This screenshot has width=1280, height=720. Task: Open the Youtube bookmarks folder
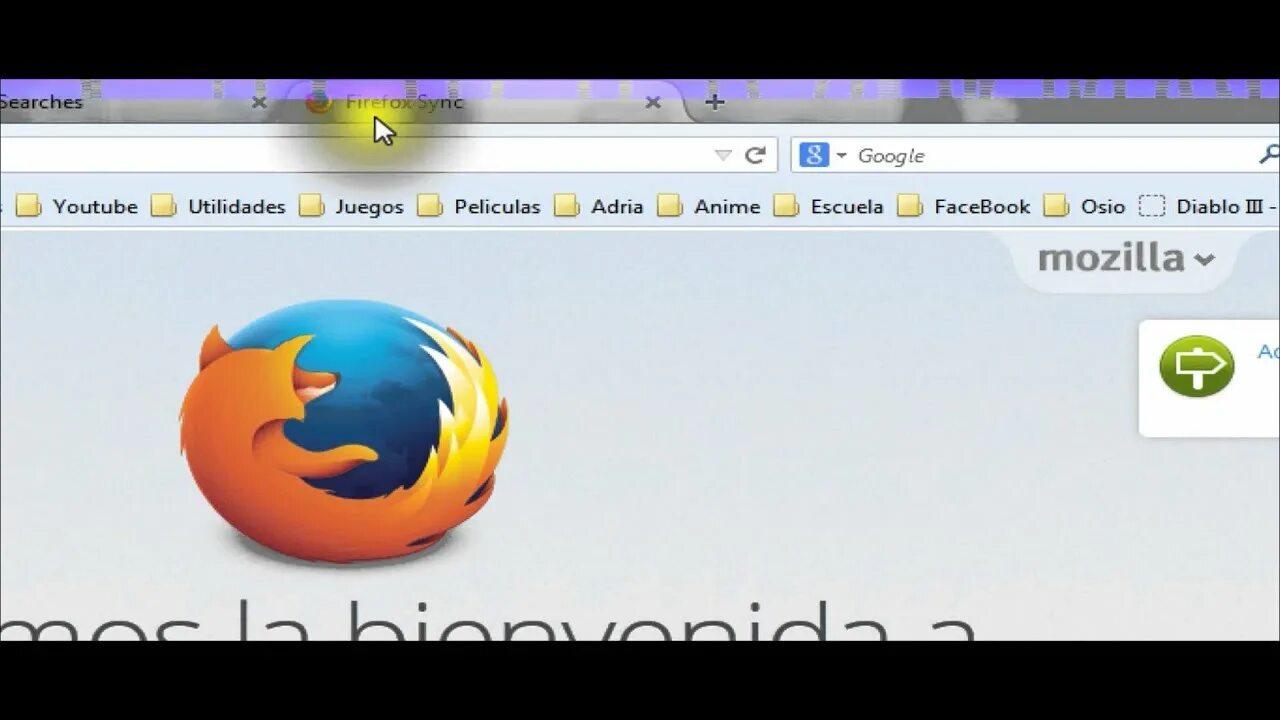77,206
